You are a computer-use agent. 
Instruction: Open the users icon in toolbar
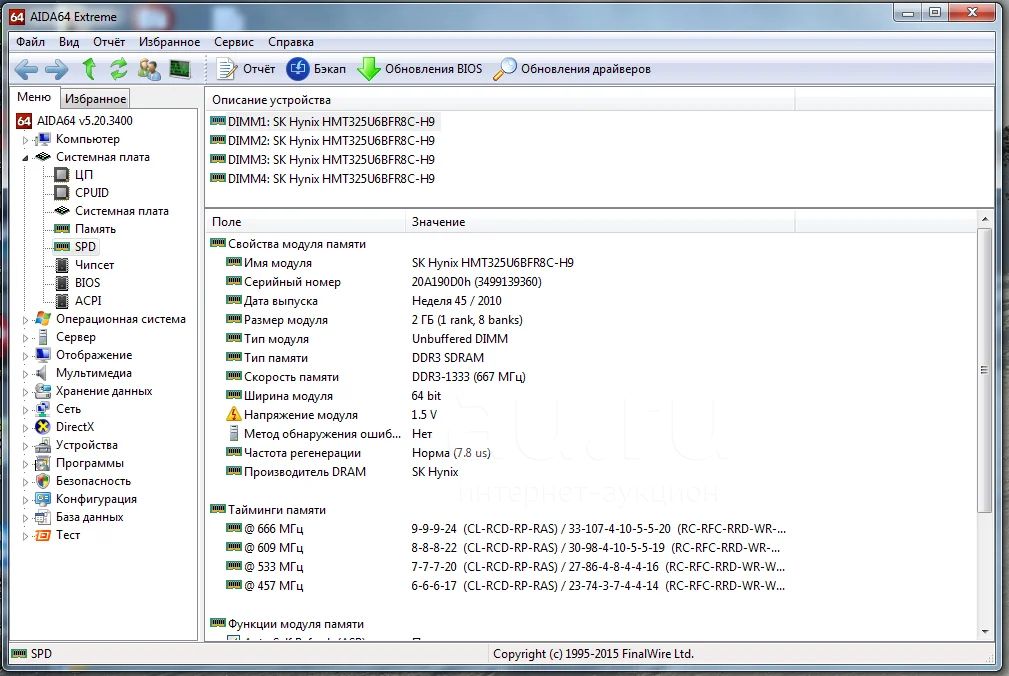click(149, 69)
